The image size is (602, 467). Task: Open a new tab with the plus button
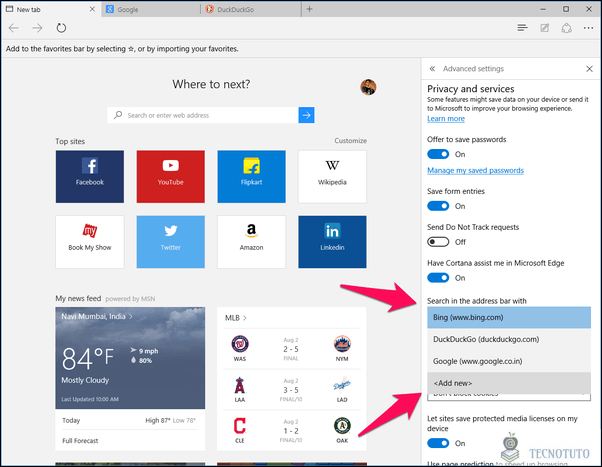pyautogui.click(x=309, y=9)
